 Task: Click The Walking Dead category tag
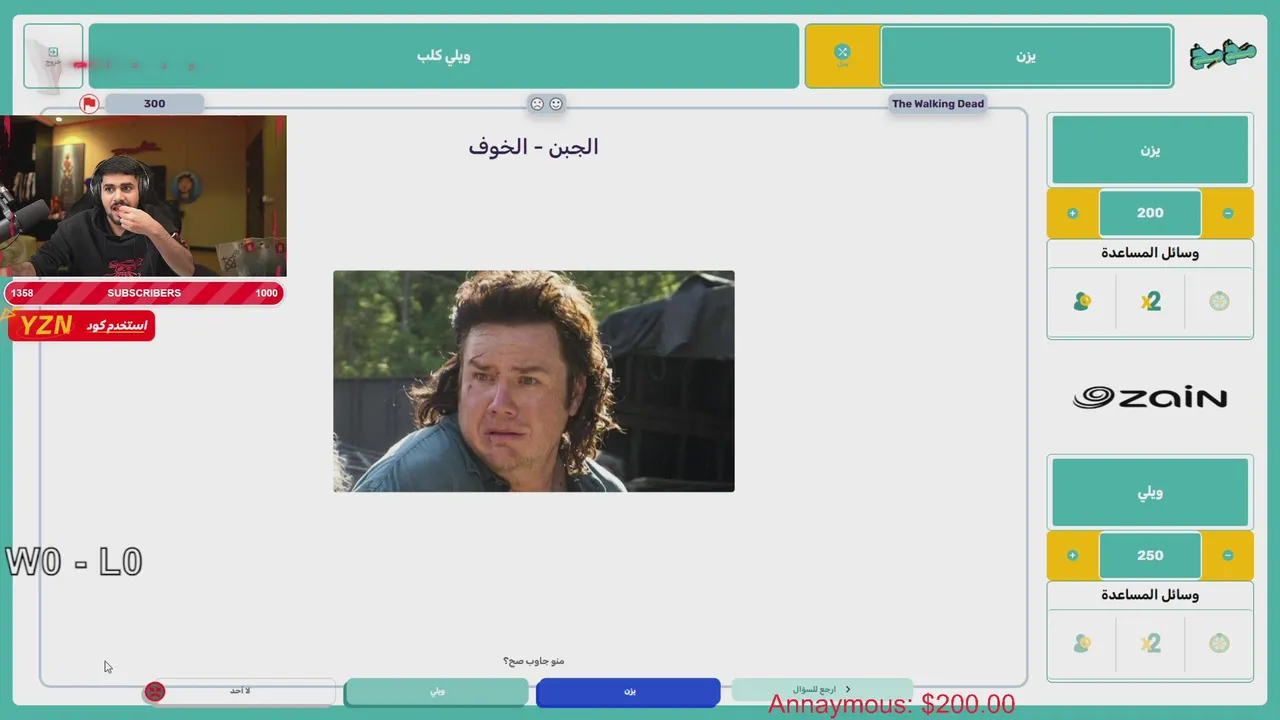tap(938, 104)
